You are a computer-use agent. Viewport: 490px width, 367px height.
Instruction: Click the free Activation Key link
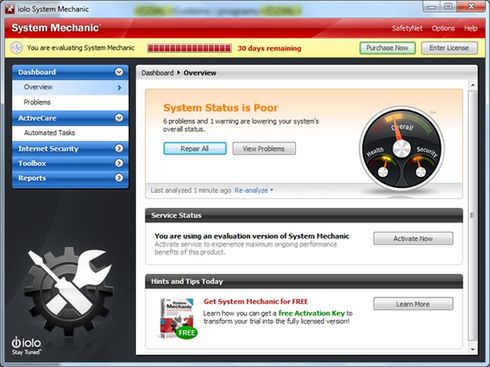(x=311, y=313)
